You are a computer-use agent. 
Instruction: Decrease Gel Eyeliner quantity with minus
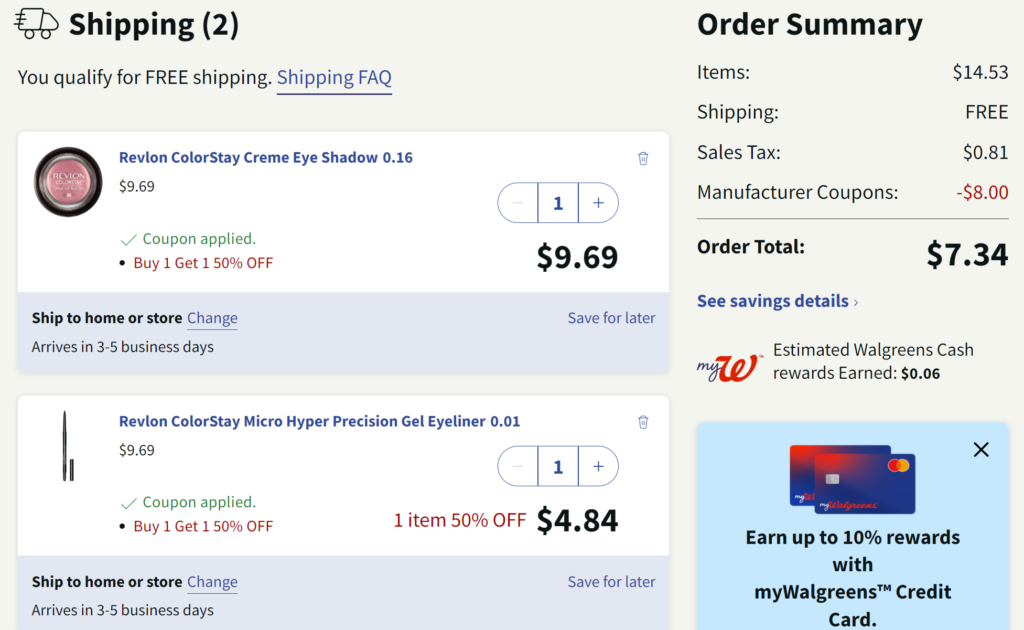coord(518,466)
